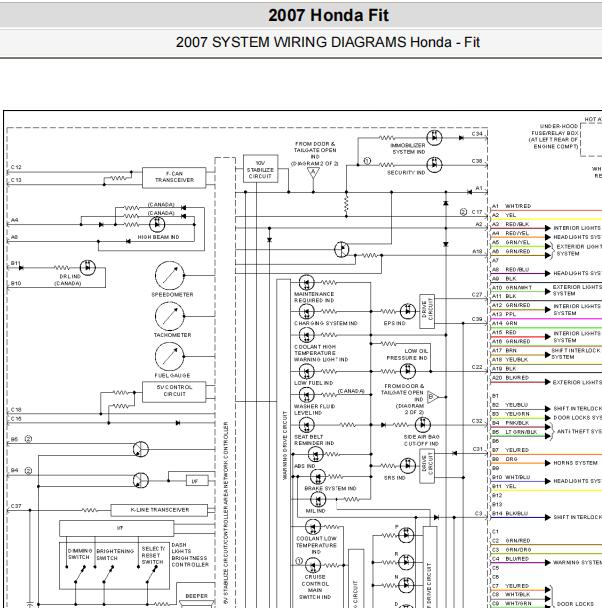
Task: Click the 'C22' terminal label
Action: [477, 367]
